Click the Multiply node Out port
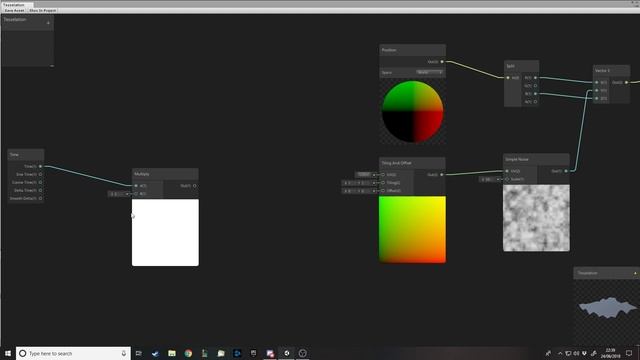The image size is (640, 360). [195, 186]
